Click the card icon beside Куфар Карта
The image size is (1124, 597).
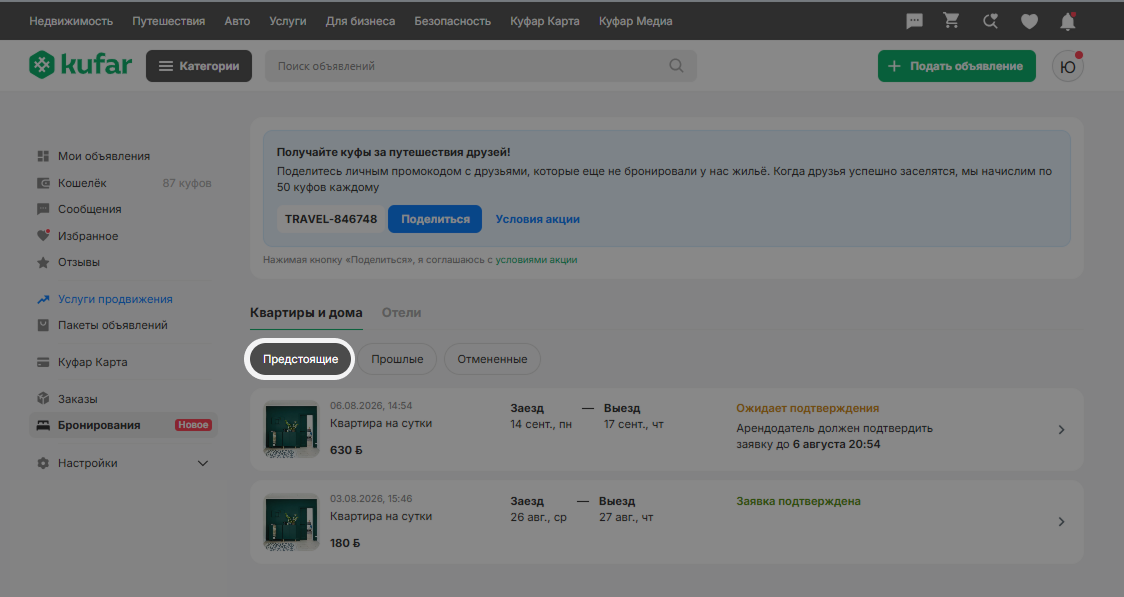pyautogui.click(x=43, y=363)
